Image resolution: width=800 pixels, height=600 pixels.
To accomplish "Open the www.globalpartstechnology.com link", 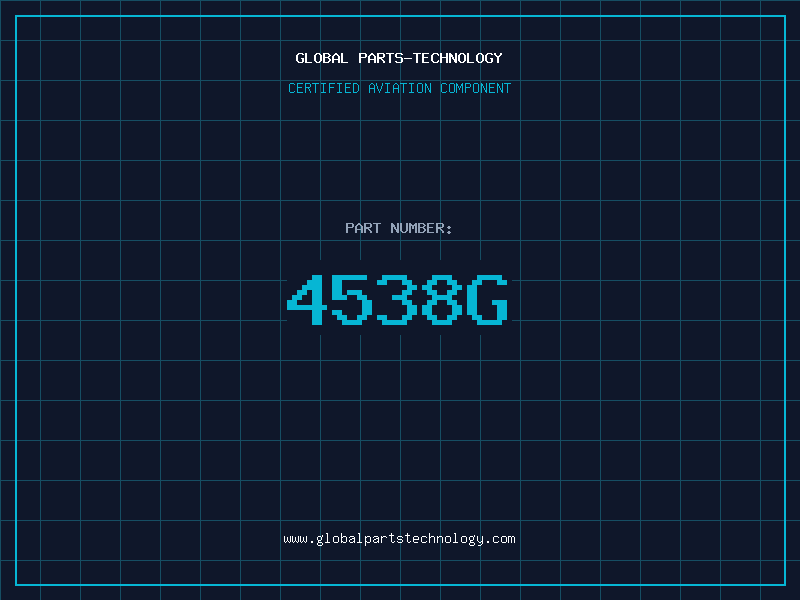I will coord(399,539).
